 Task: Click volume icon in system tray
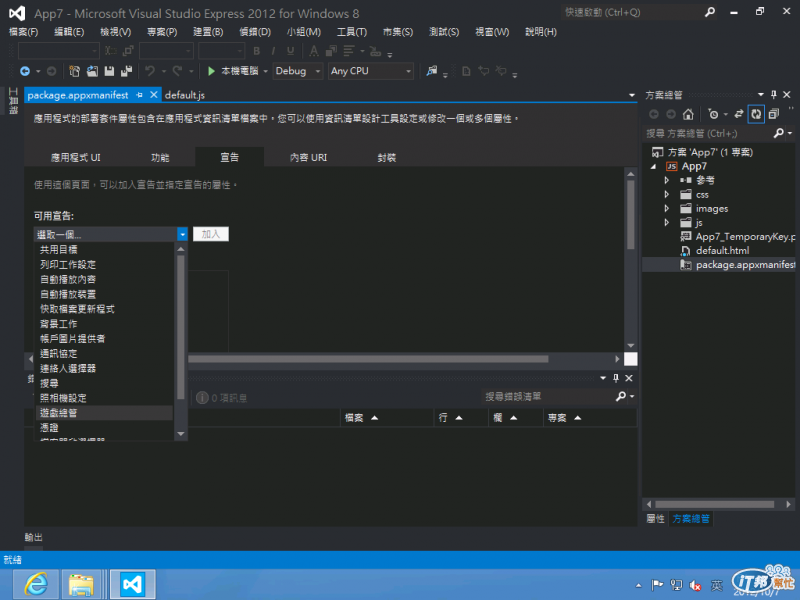[x=695, y=586]
